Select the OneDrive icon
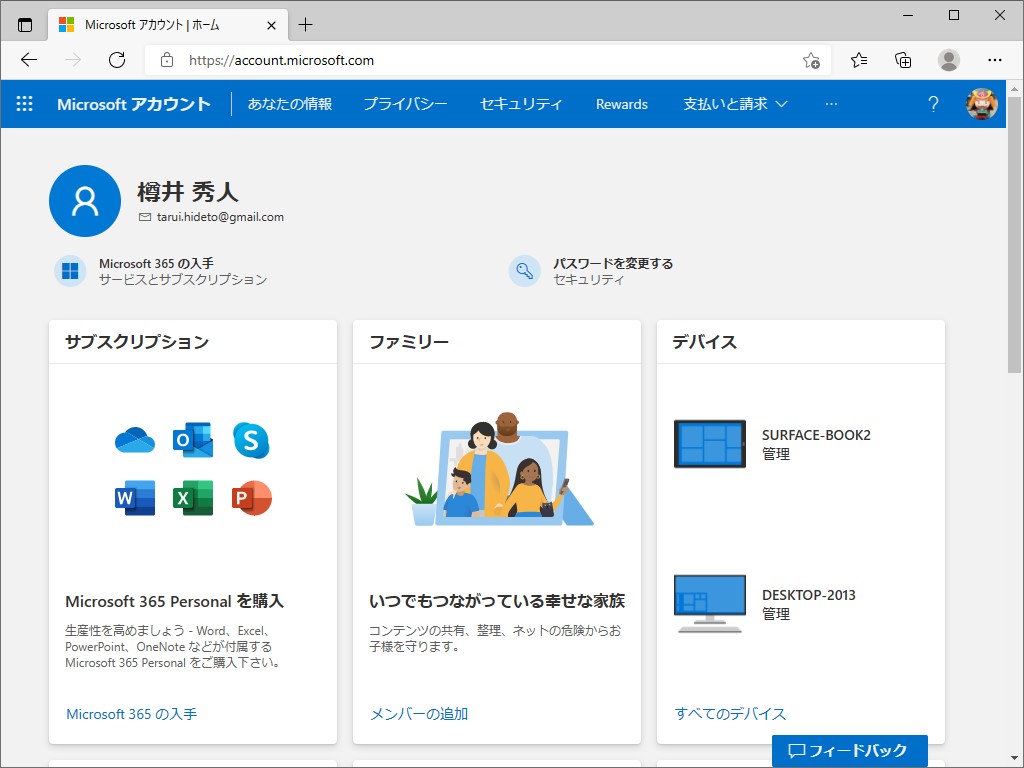Screen dimensions: 1024x768 (x=134, y=440)
